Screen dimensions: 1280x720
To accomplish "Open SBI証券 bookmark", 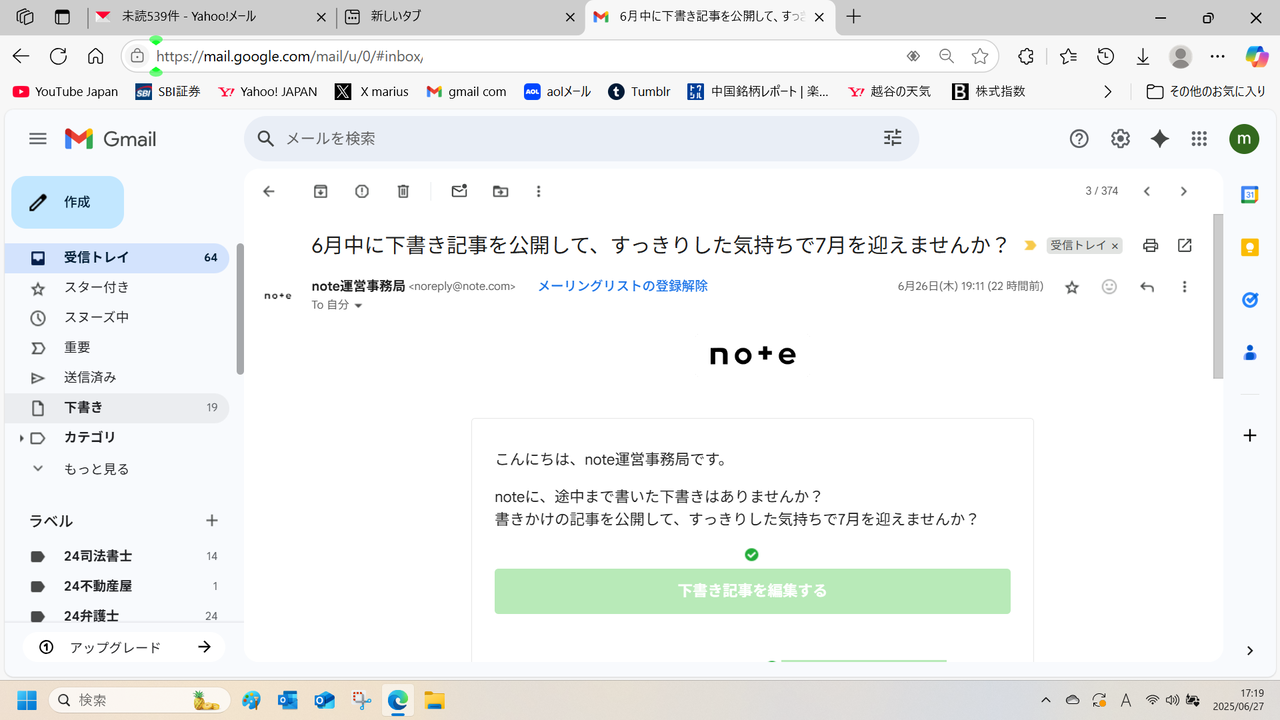I will pos(167,91).
